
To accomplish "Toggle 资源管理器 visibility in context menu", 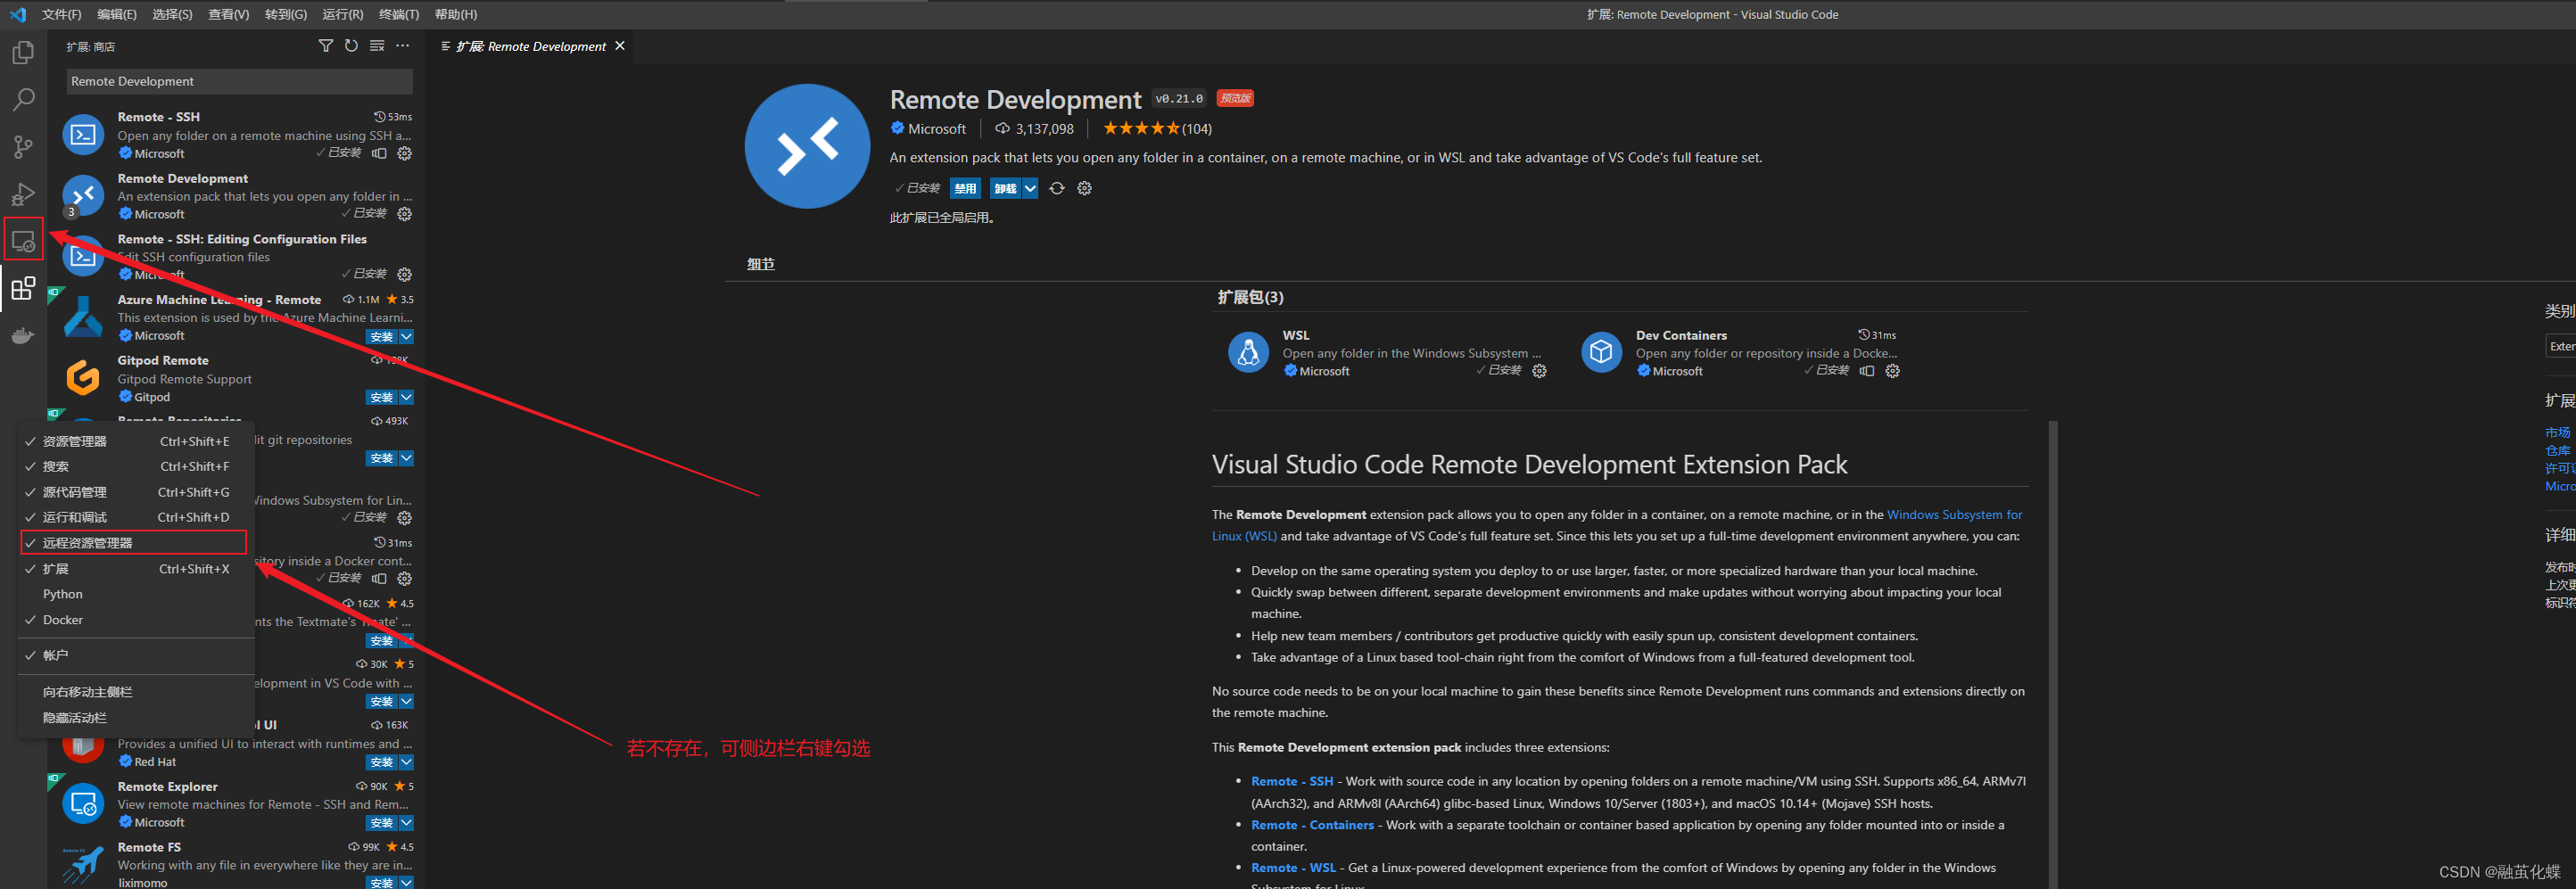I will (136, 441).
